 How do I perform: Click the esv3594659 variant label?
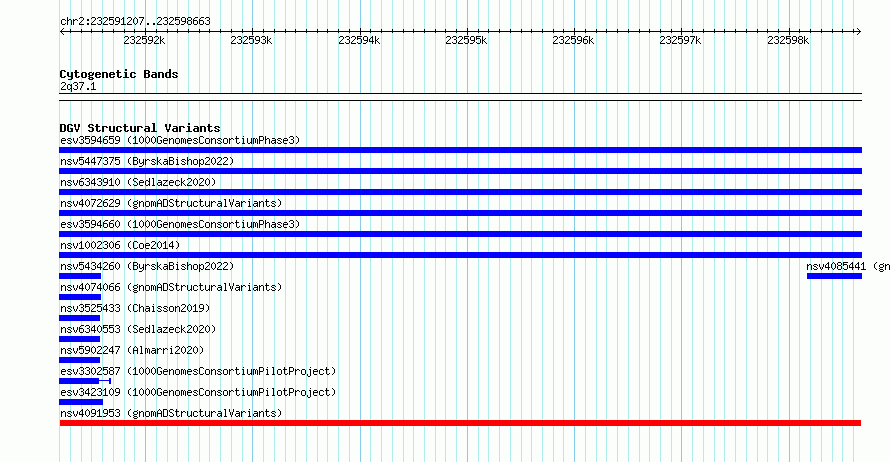[x=180, y=140]
